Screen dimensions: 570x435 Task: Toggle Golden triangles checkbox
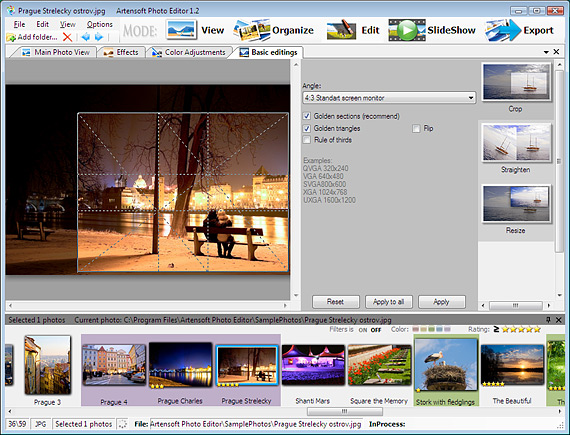click(x=307, y=128)
